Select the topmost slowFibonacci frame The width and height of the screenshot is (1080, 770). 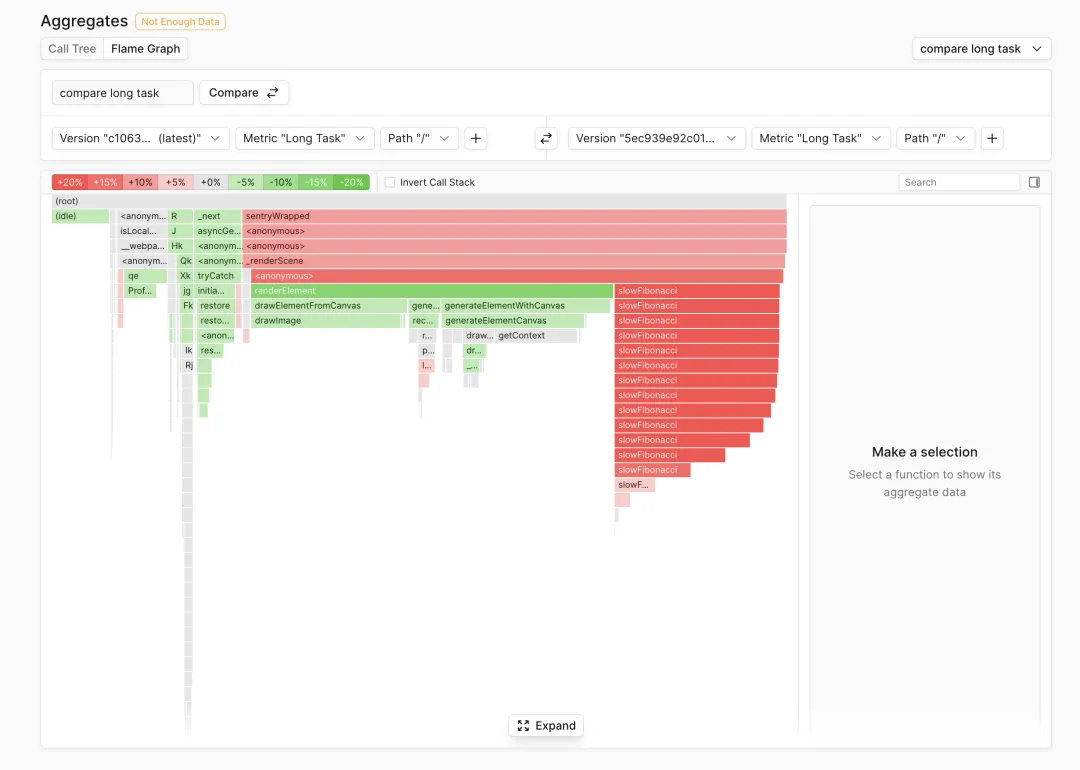[x=697, y=291]
